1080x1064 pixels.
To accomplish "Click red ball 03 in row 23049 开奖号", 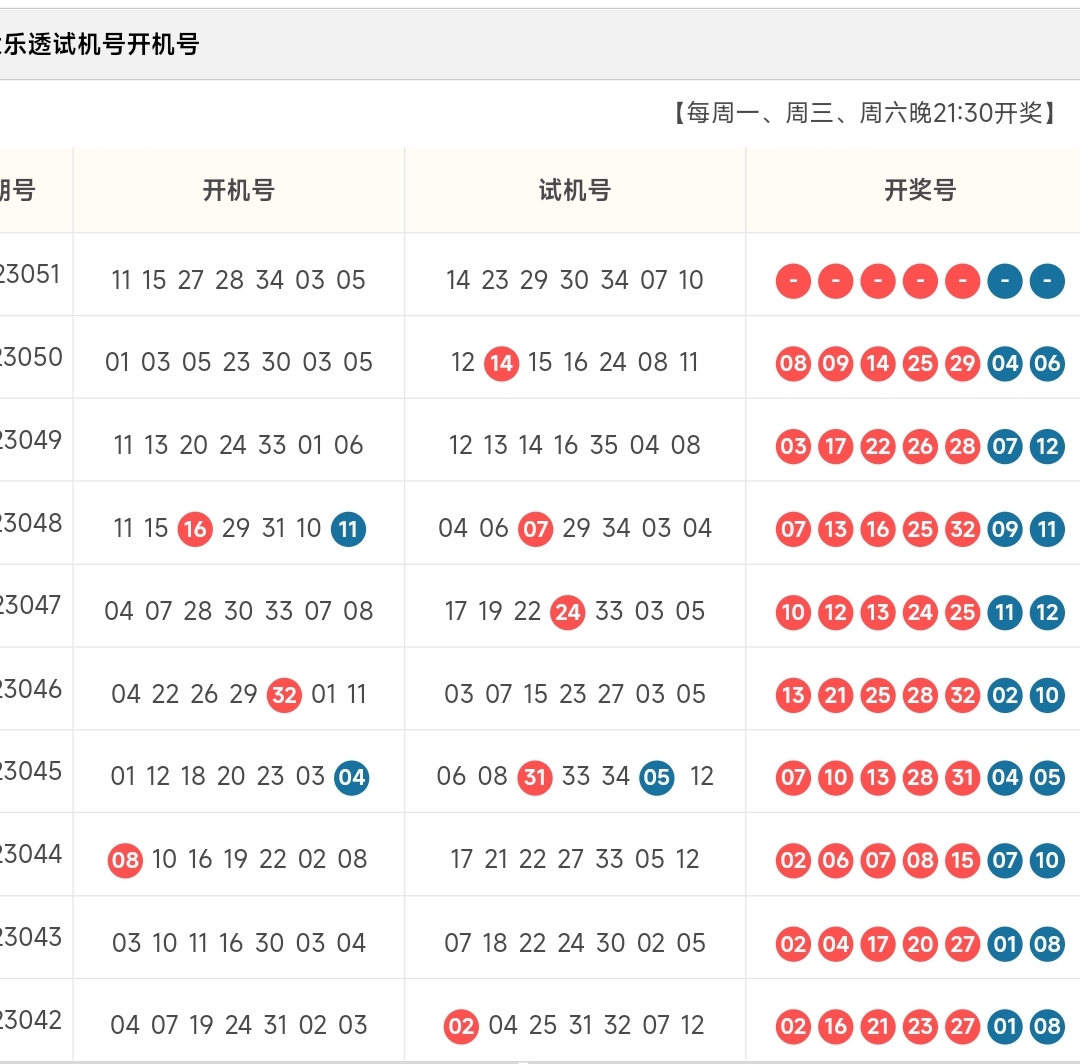I will coord(793,446).
